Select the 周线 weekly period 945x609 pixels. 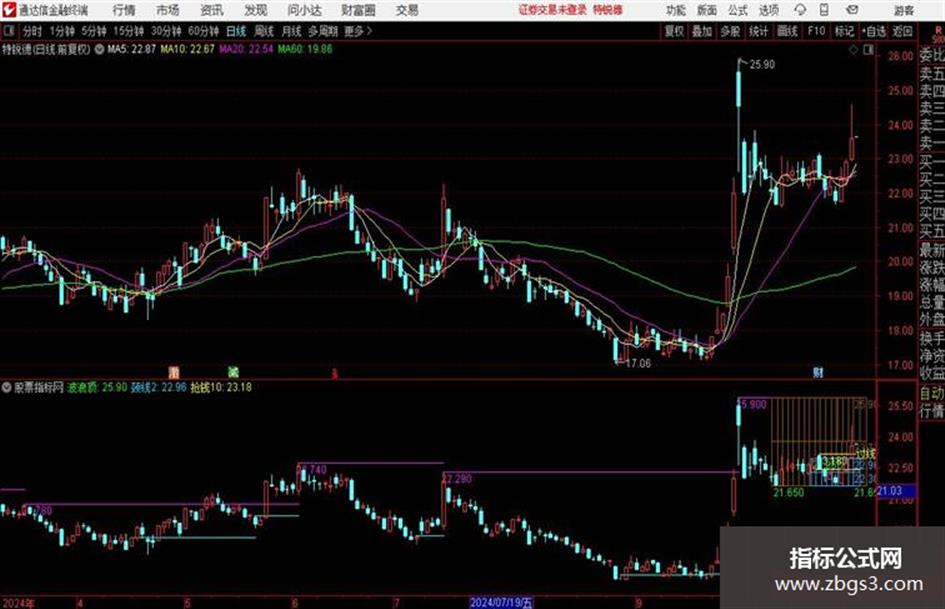(264, 31)
